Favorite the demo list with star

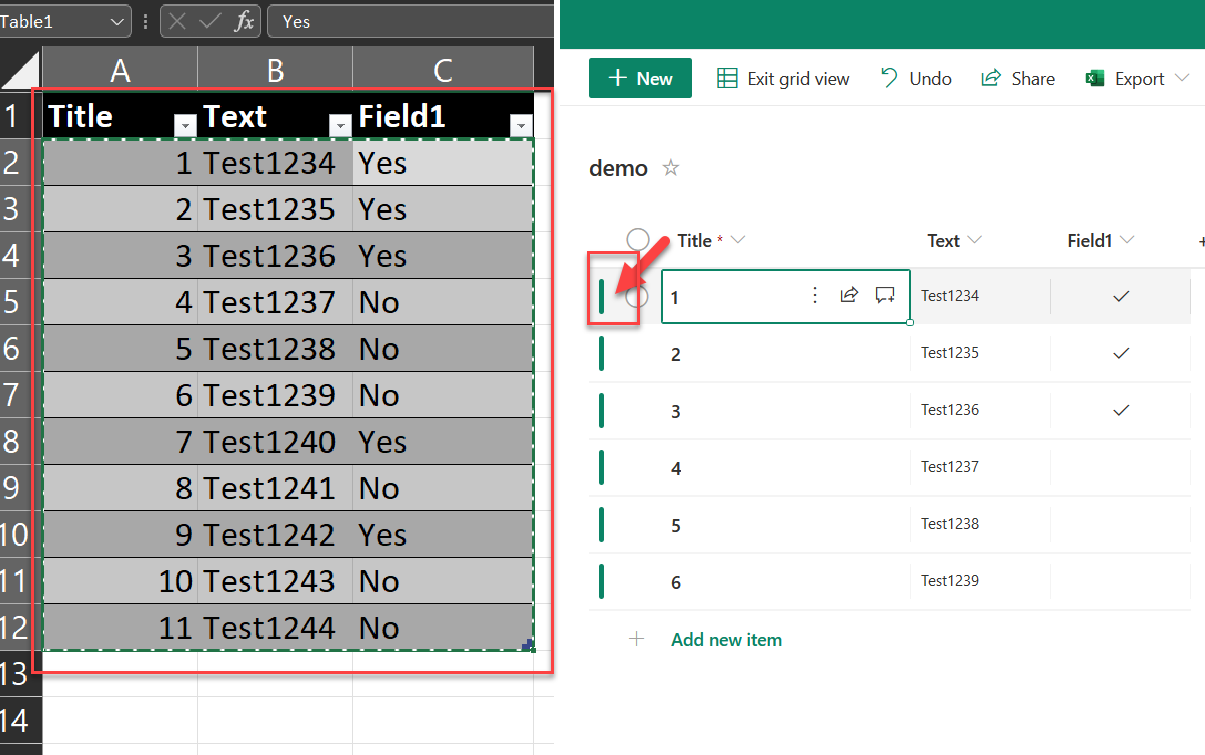click(671, 168)
